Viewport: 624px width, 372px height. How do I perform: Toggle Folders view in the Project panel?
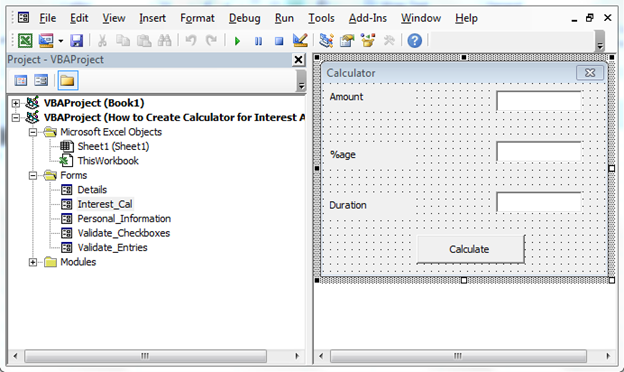67,80
